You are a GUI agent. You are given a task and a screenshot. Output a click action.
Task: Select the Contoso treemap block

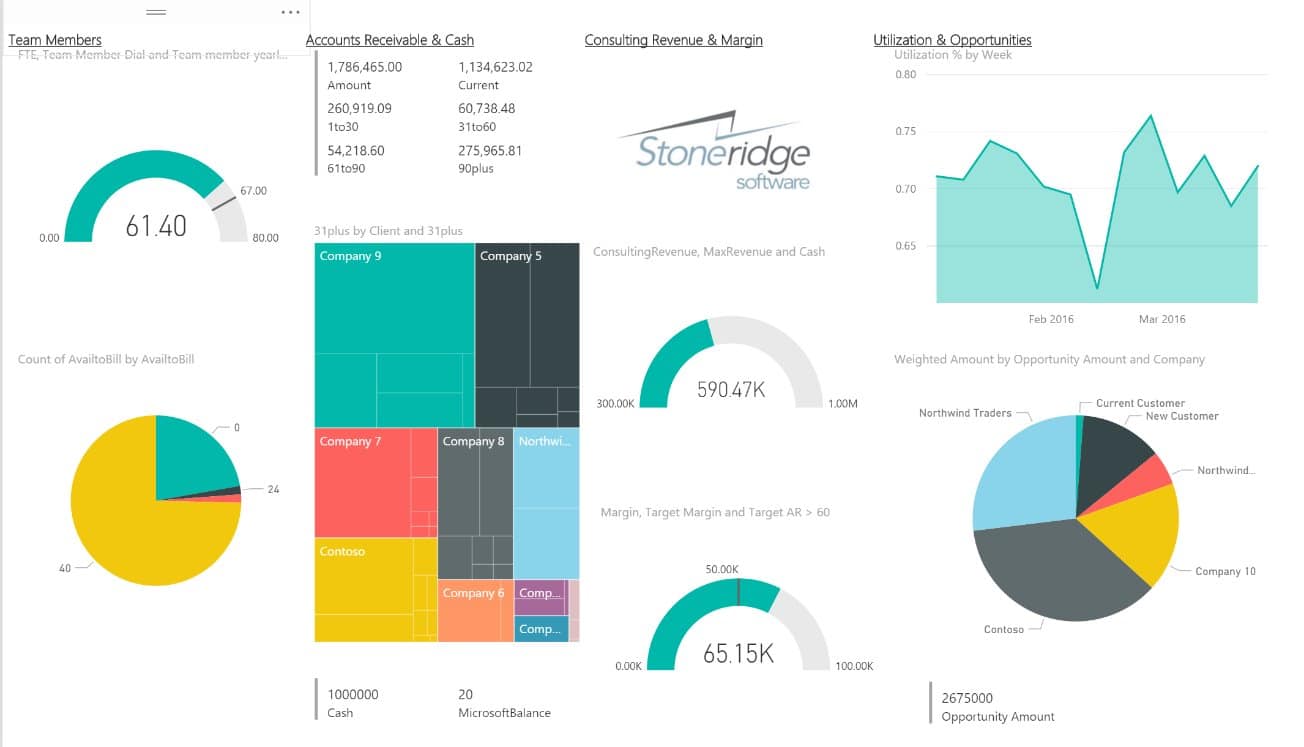point(376,590)
